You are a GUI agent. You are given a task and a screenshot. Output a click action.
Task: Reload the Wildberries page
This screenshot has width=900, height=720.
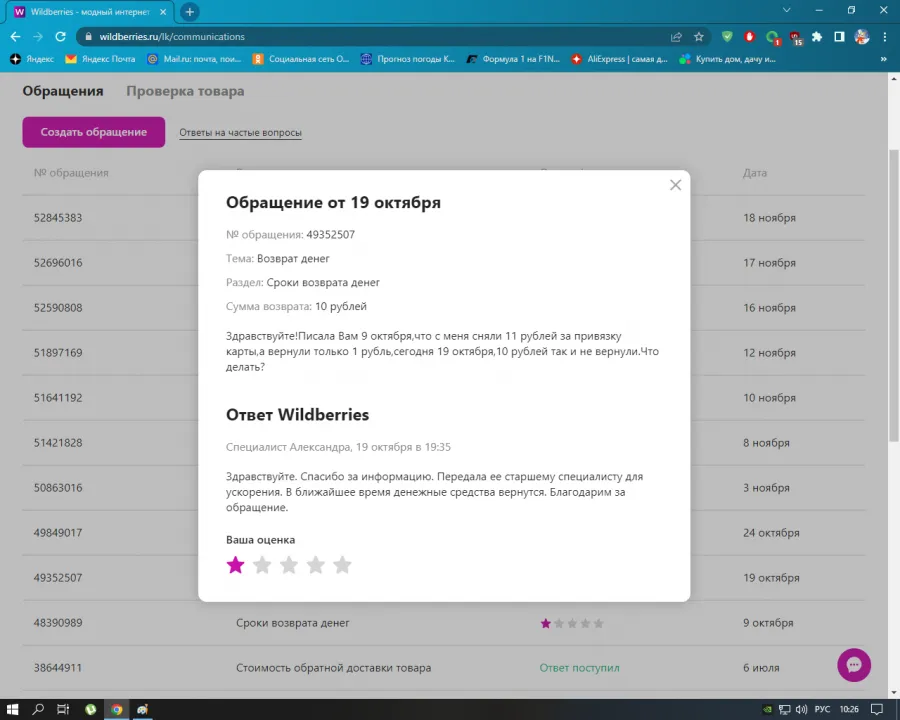tap(60, 37)
